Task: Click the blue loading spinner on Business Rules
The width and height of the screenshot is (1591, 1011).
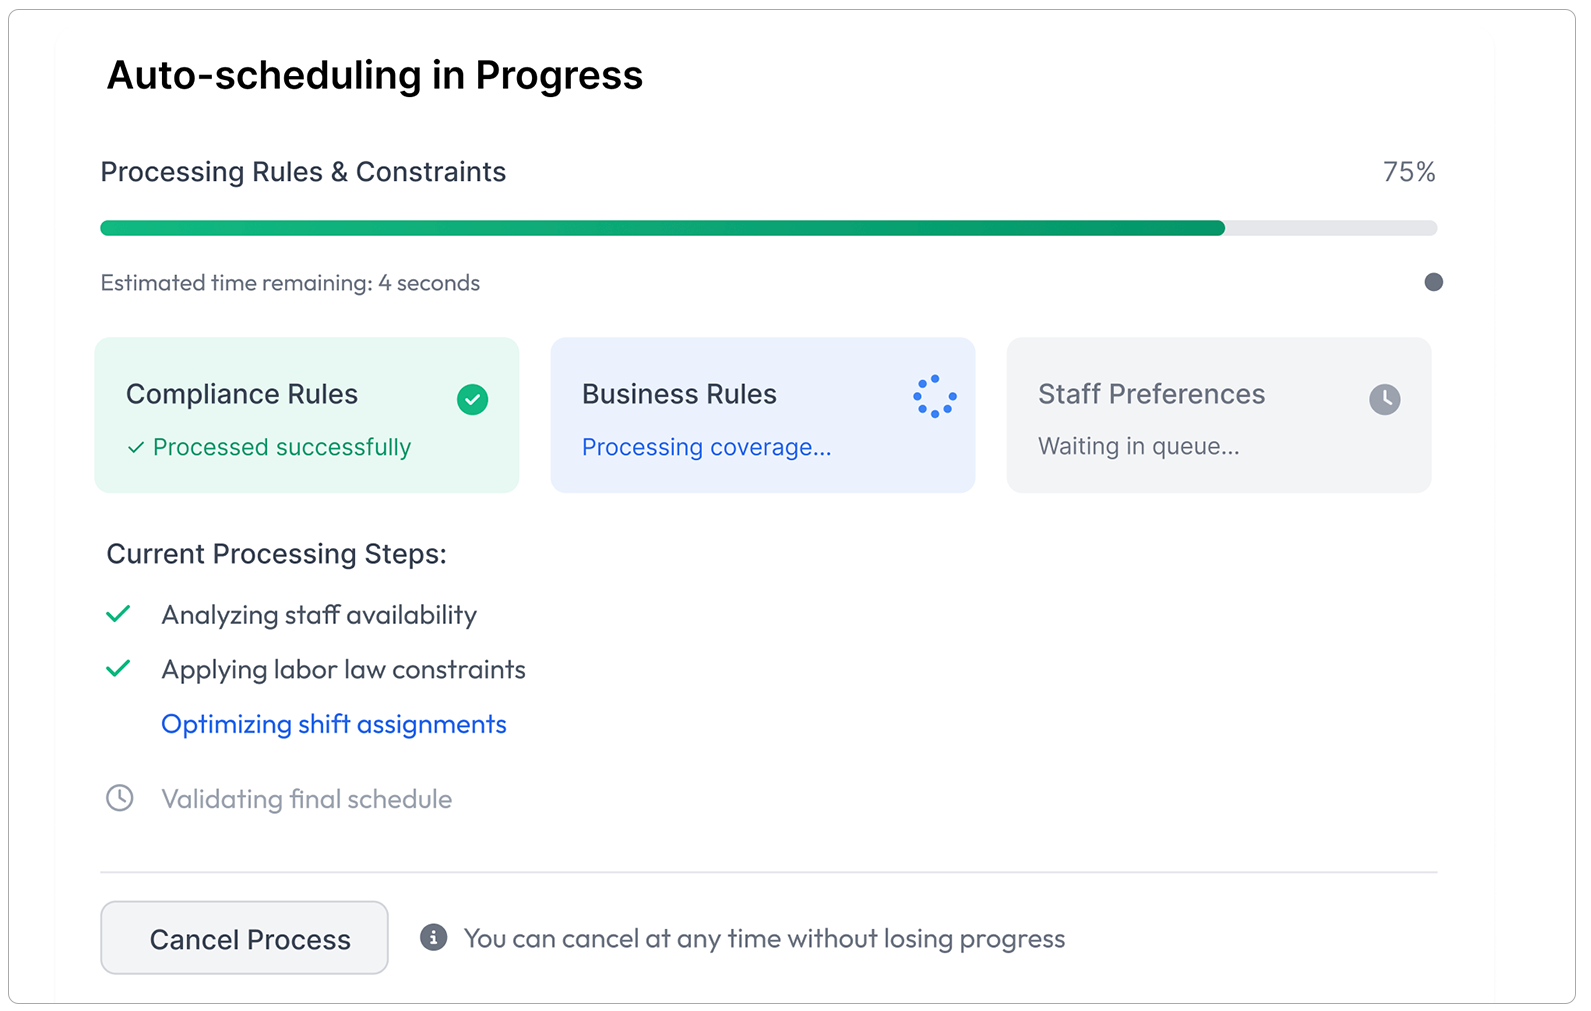Action: pyautogui.click(x=934, y=397)
